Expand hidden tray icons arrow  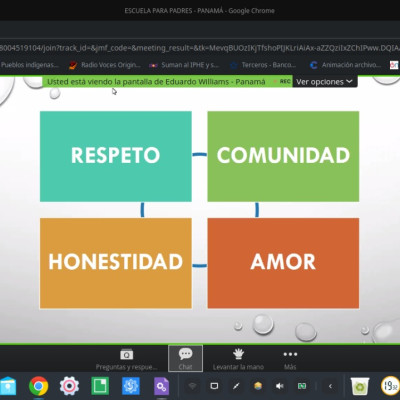[330, 386]
